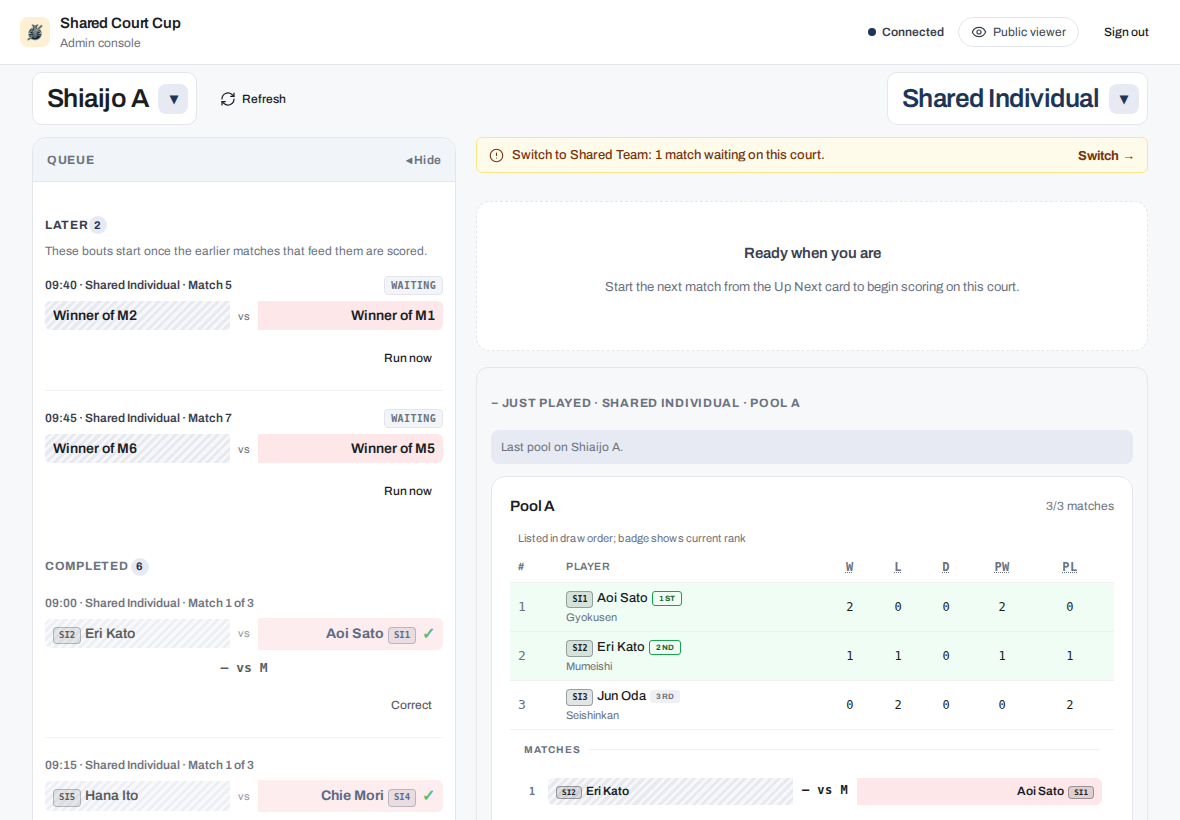Click the Pool A title
The image size is (1180, 820).
(532, 506)
